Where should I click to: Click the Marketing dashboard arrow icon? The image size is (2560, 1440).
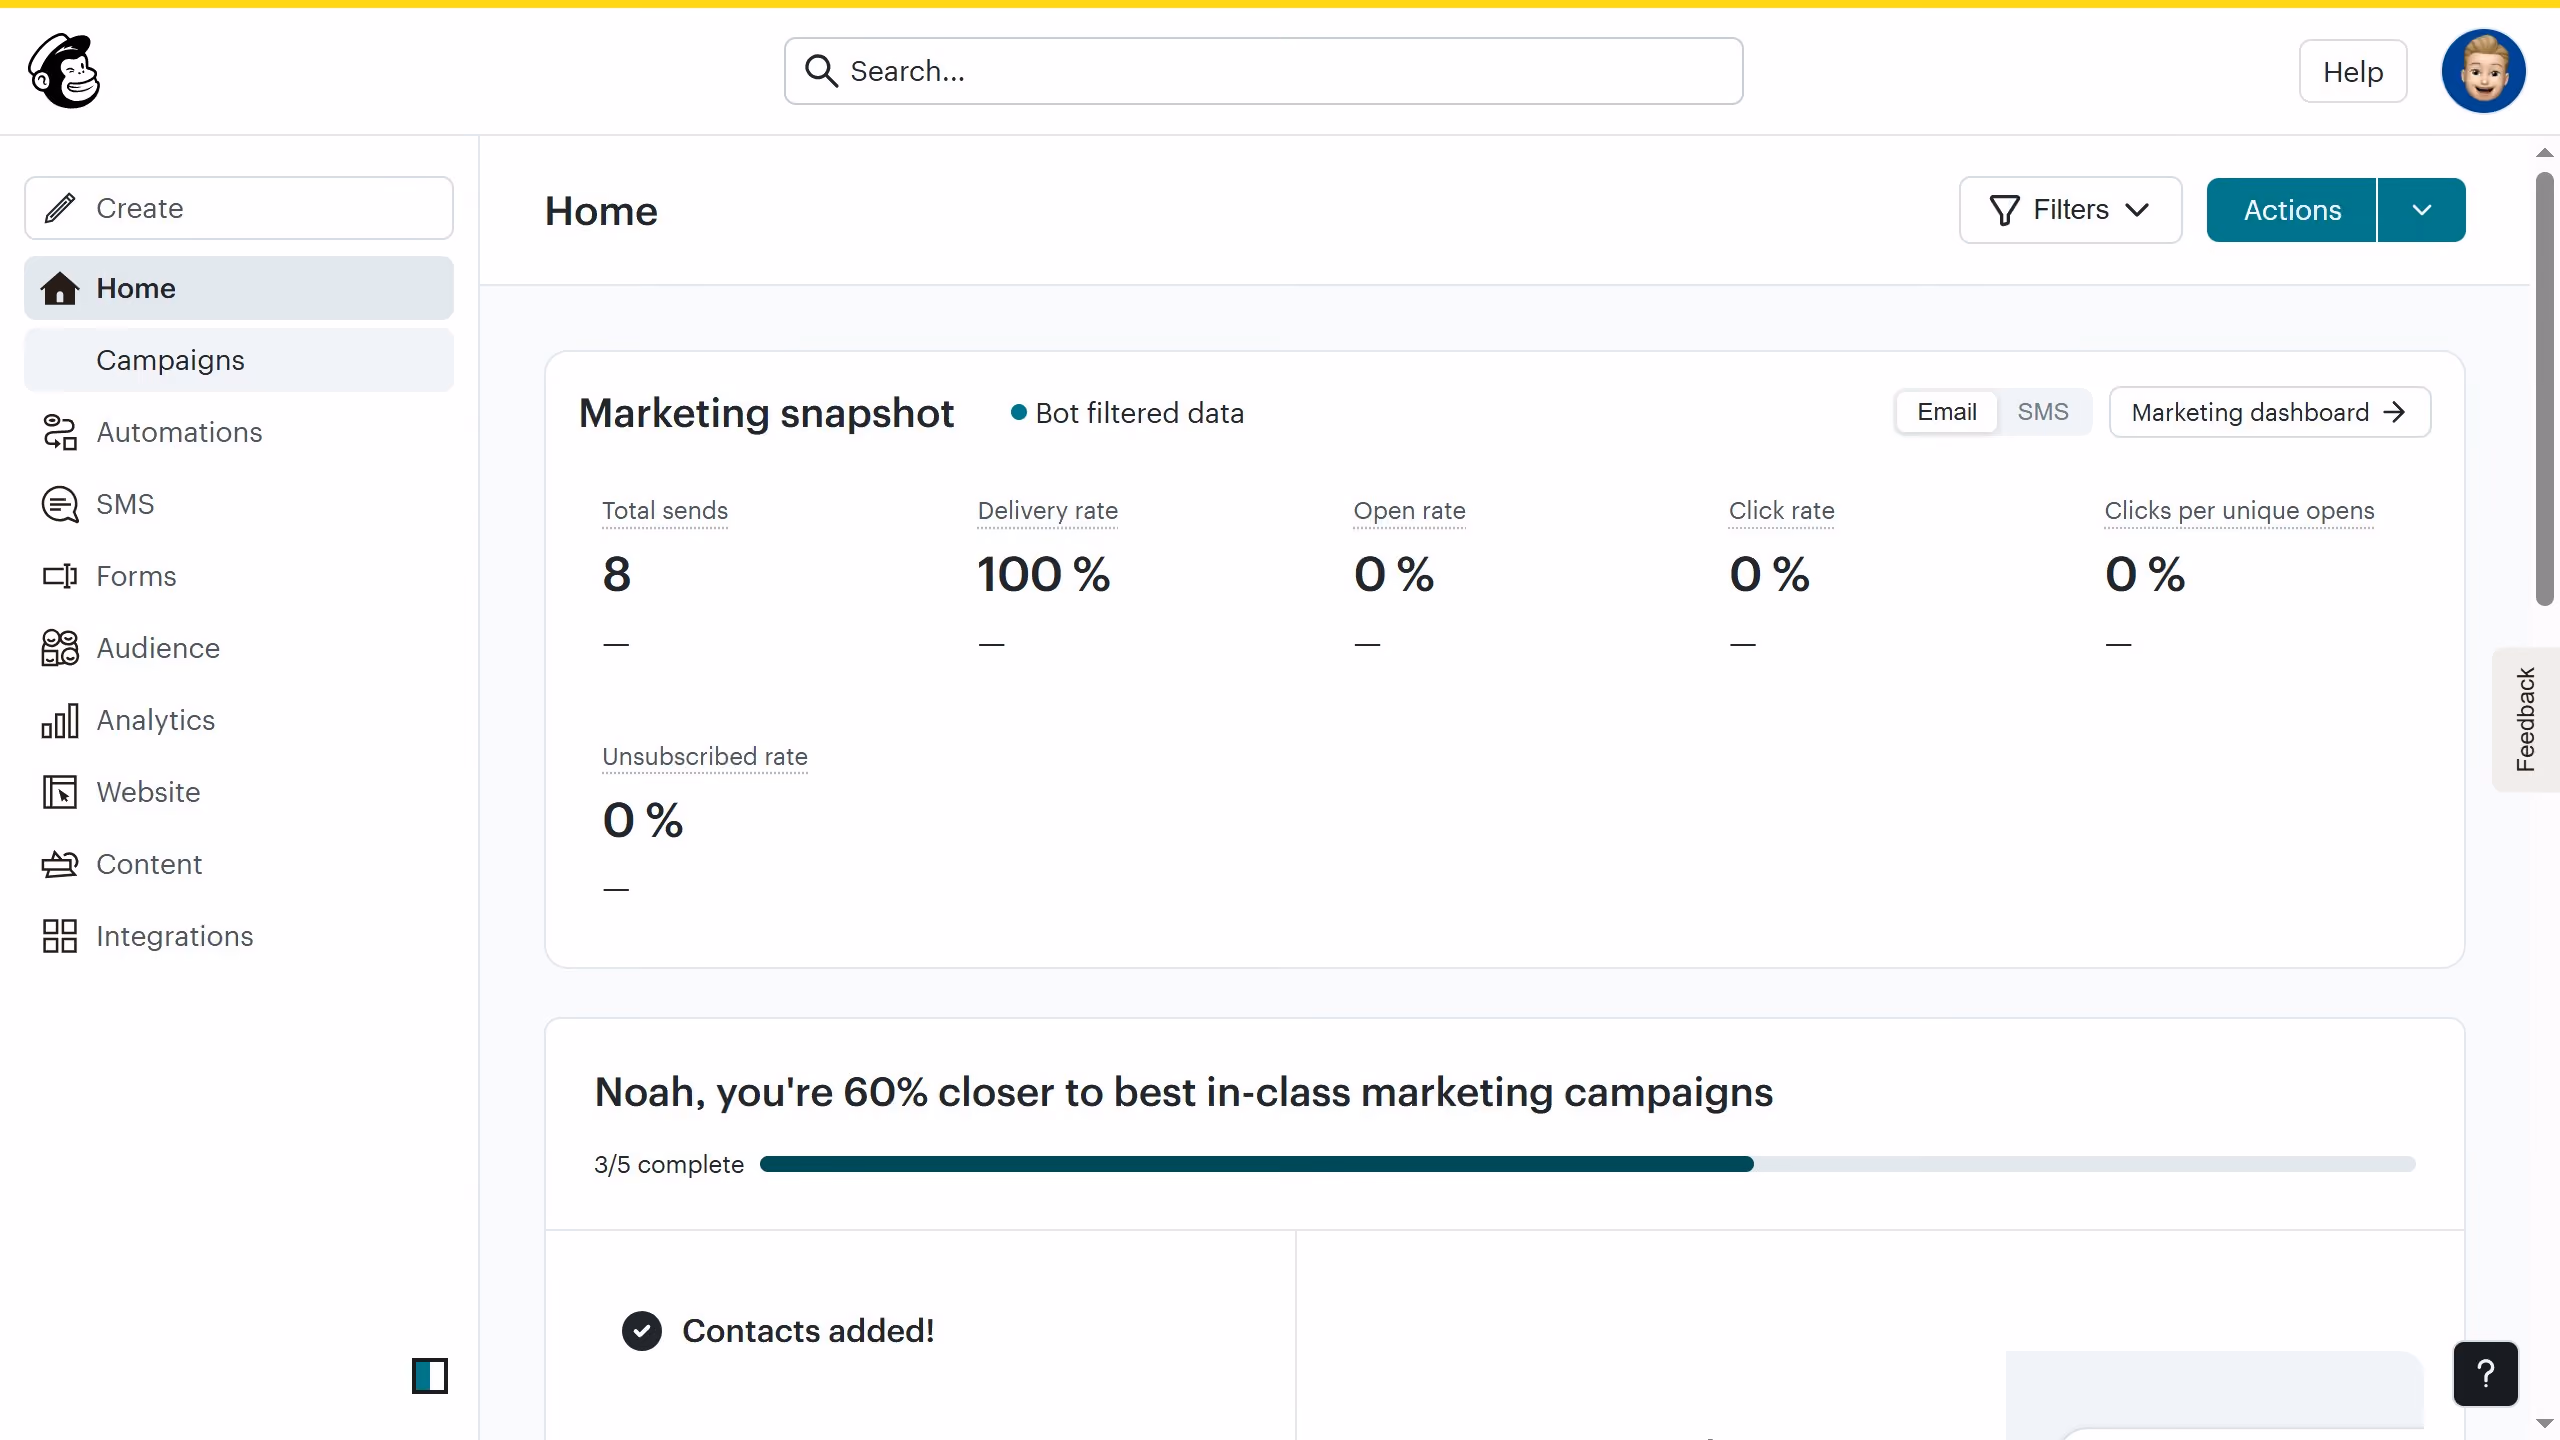(2394, 412)
